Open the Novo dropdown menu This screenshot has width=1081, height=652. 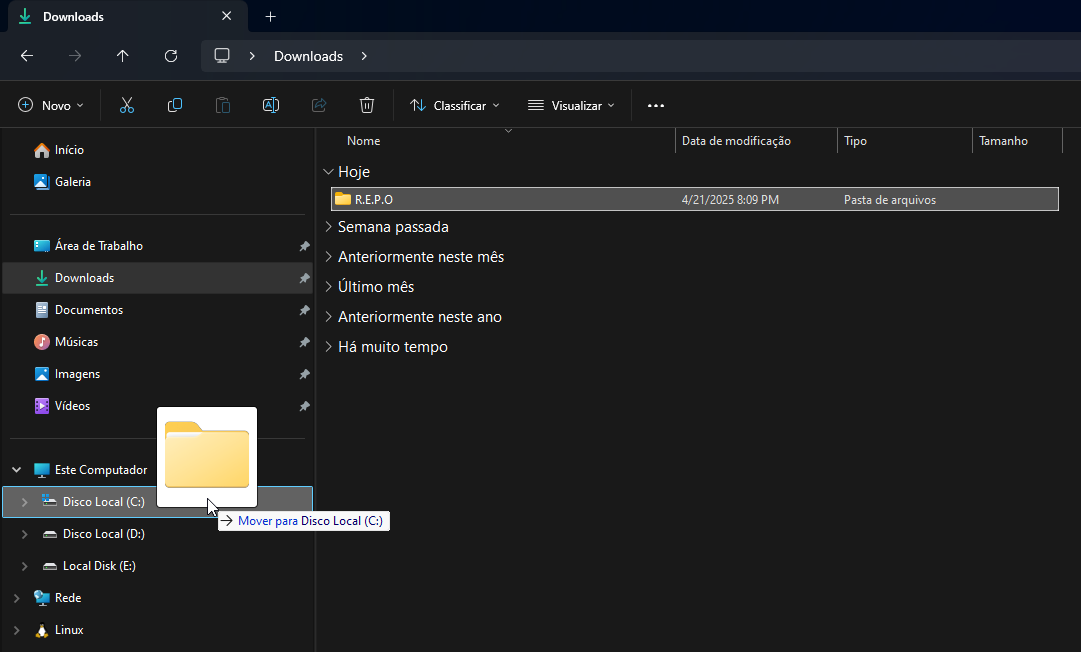pos(51,105)
